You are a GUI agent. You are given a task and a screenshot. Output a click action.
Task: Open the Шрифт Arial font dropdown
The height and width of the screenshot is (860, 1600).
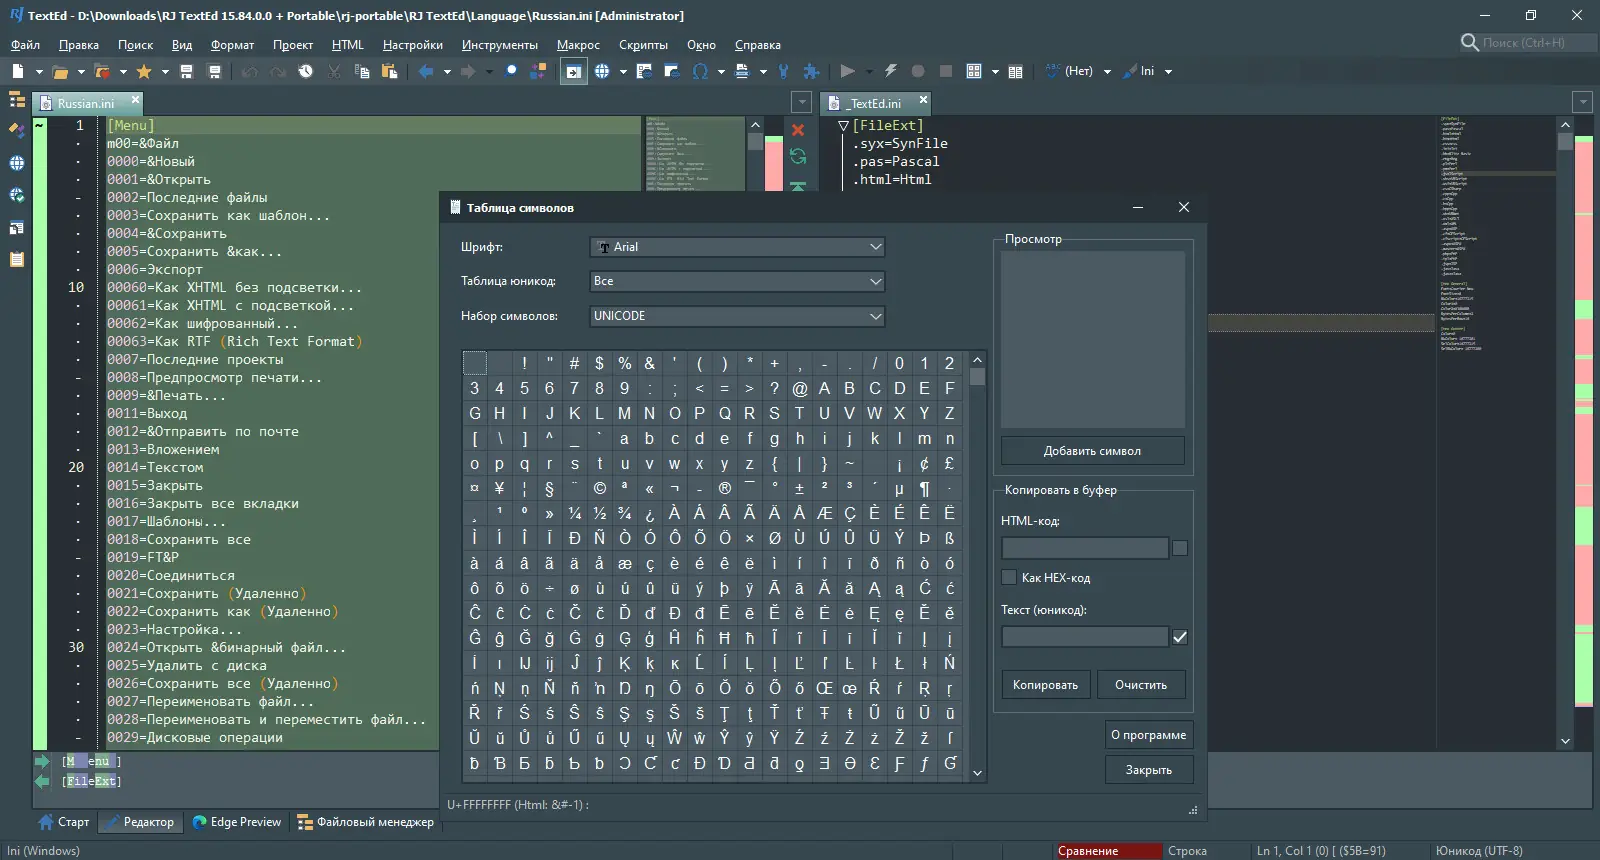pyautogui.click(x=738, y=247)
